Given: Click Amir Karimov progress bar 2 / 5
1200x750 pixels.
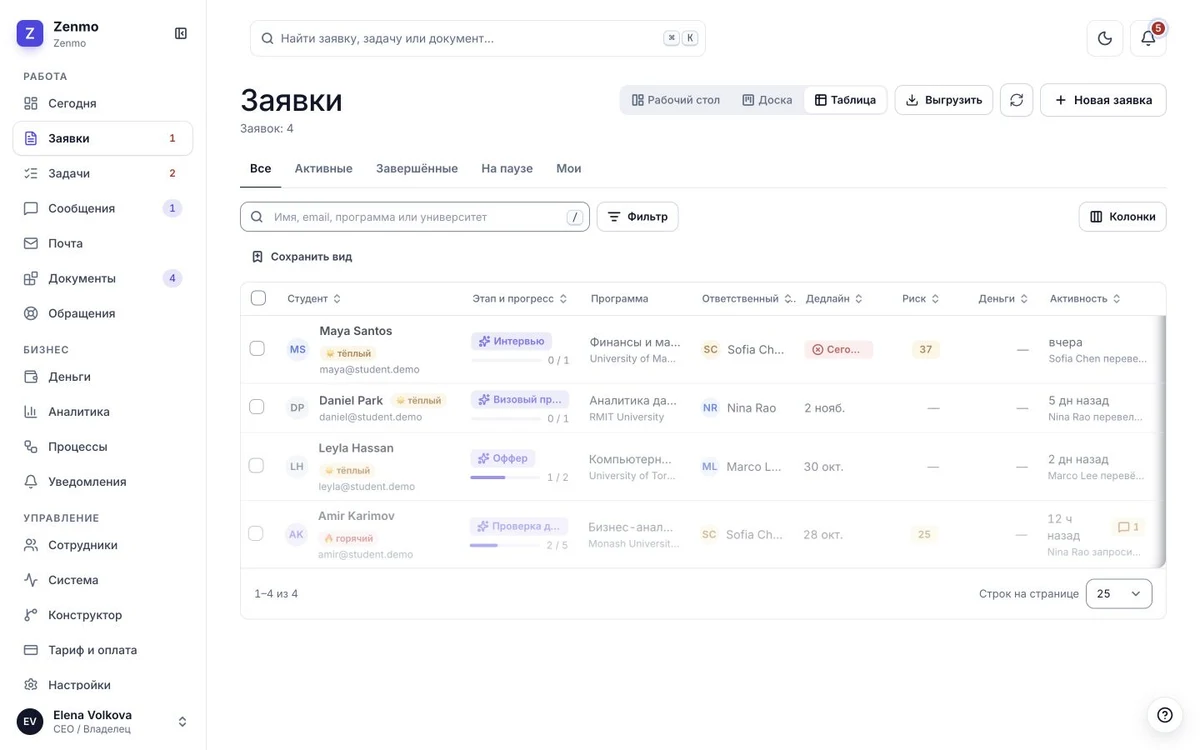Looking at the screenshot, I should coord(505,546).
